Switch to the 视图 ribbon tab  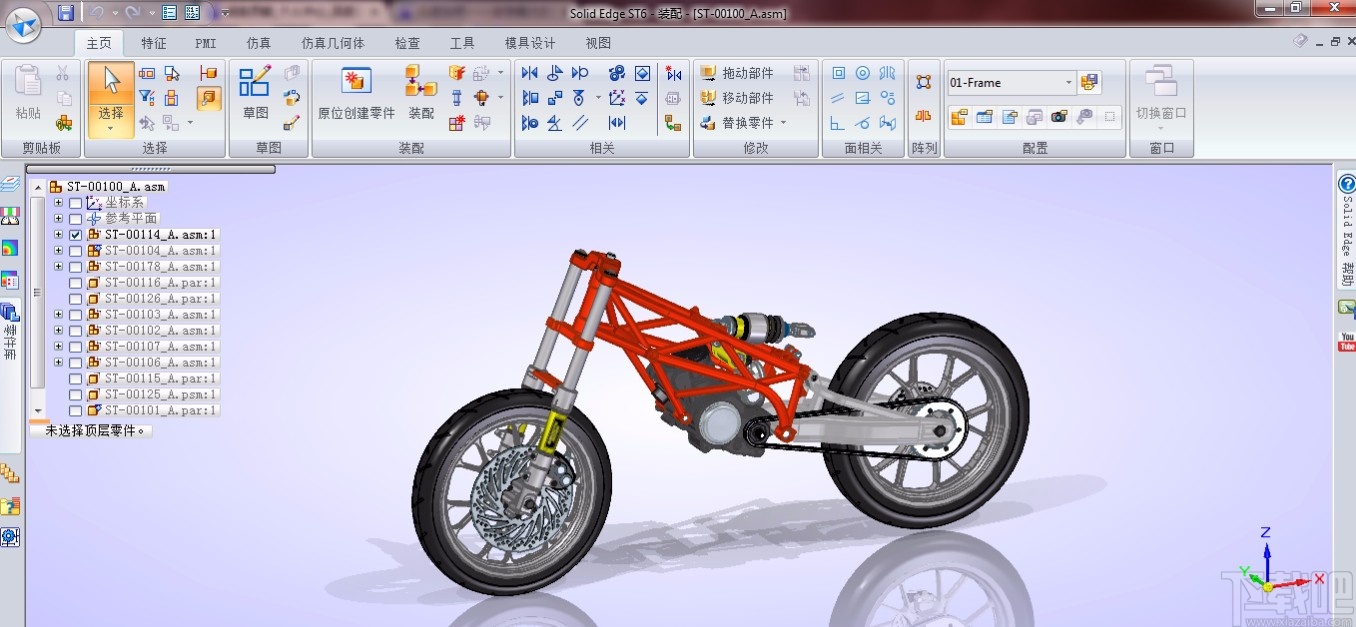coord(597,43)
